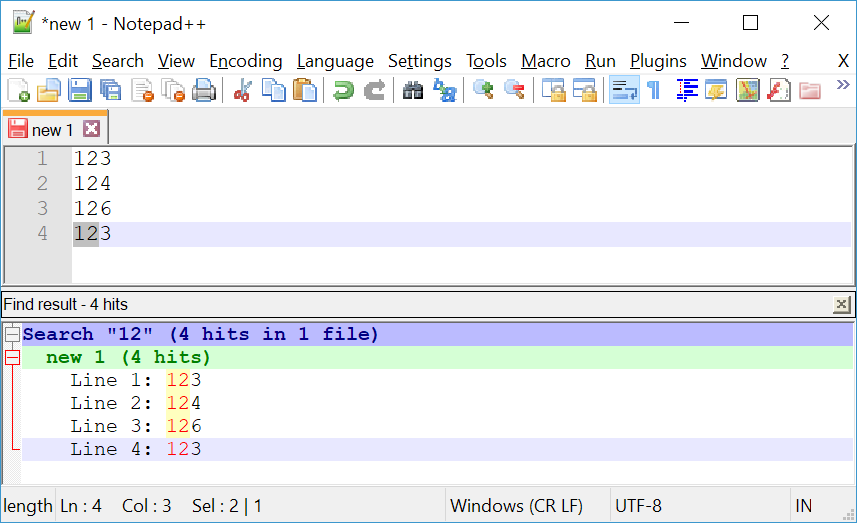857x523 pixels.
Task: Zoom out with the magnifier minus icon
Action: (514, 90)
